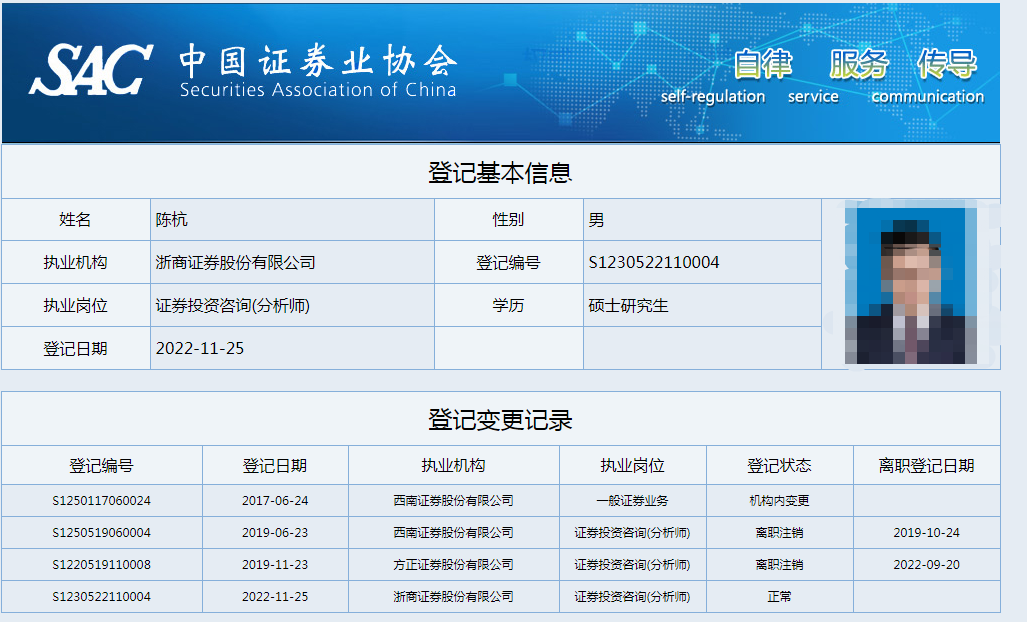Click the 性别 label cell
This screenshot has height=622, width=1027.
point(508,220)
